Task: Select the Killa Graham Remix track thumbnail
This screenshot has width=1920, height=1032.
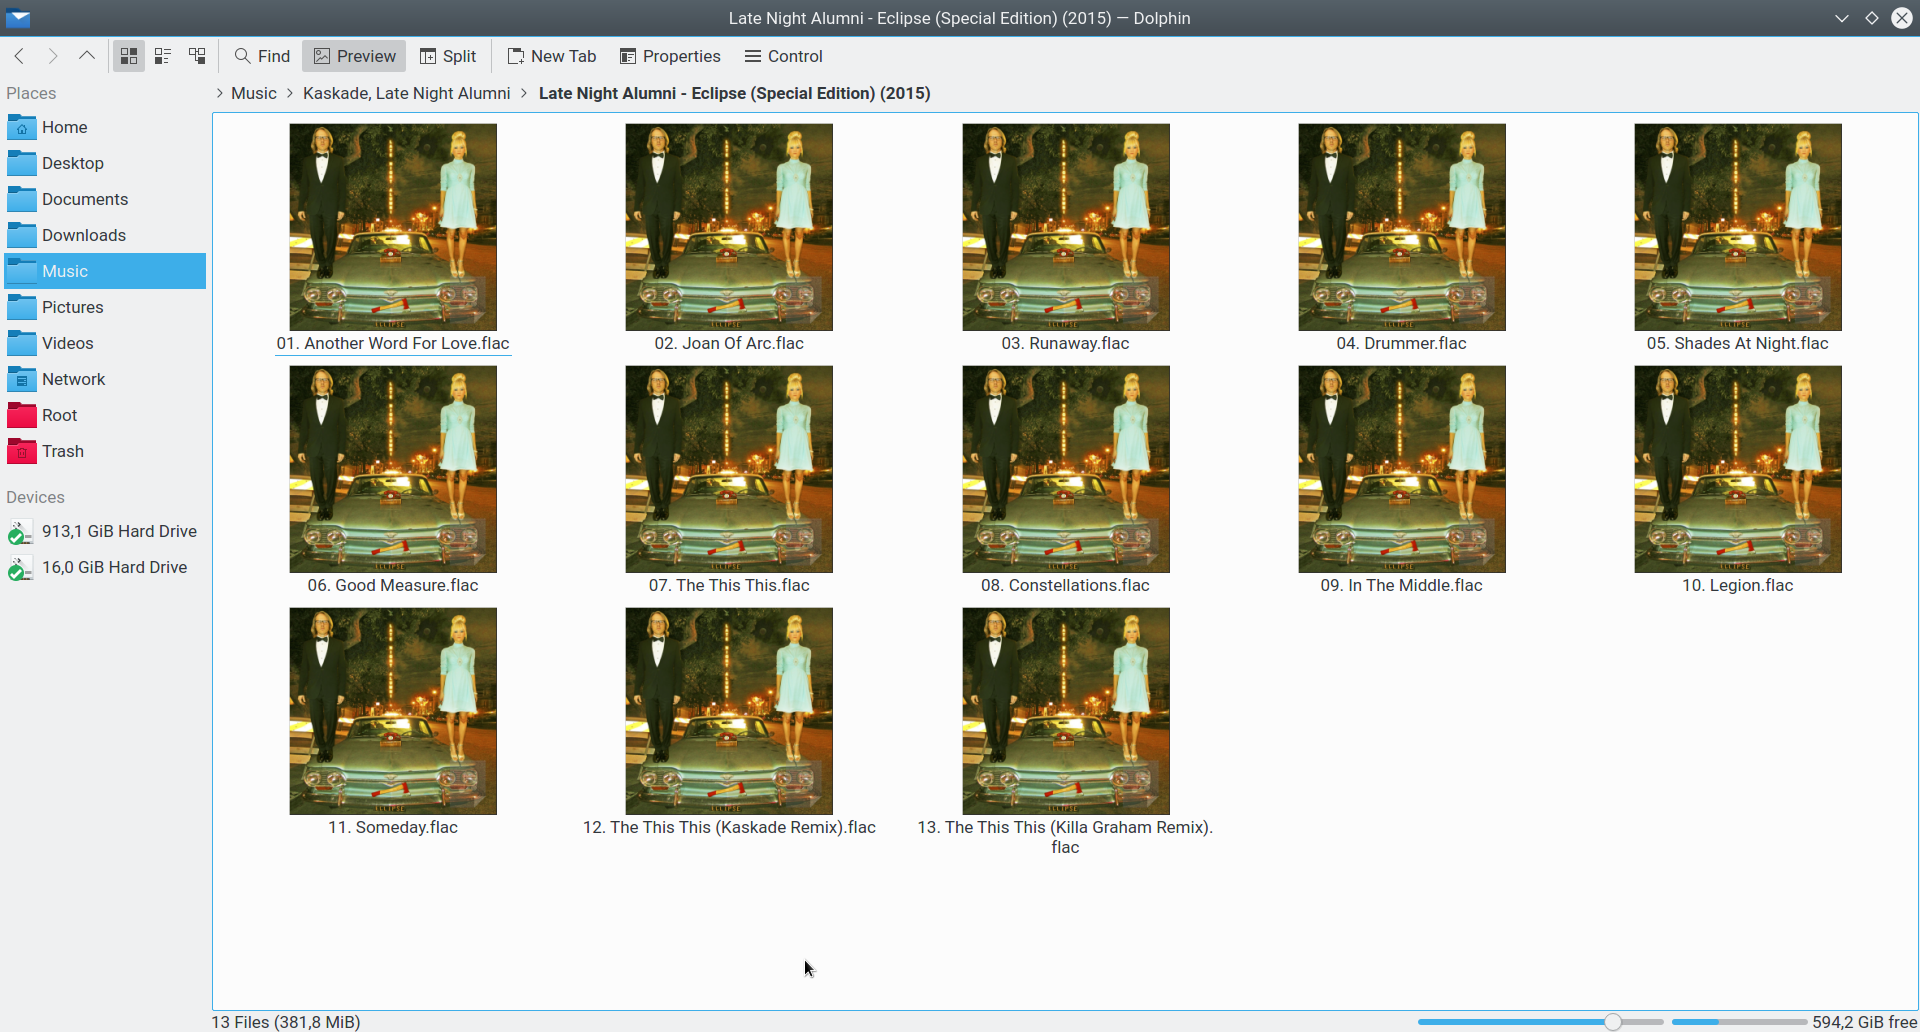Action: click(x=1066, y=711)
